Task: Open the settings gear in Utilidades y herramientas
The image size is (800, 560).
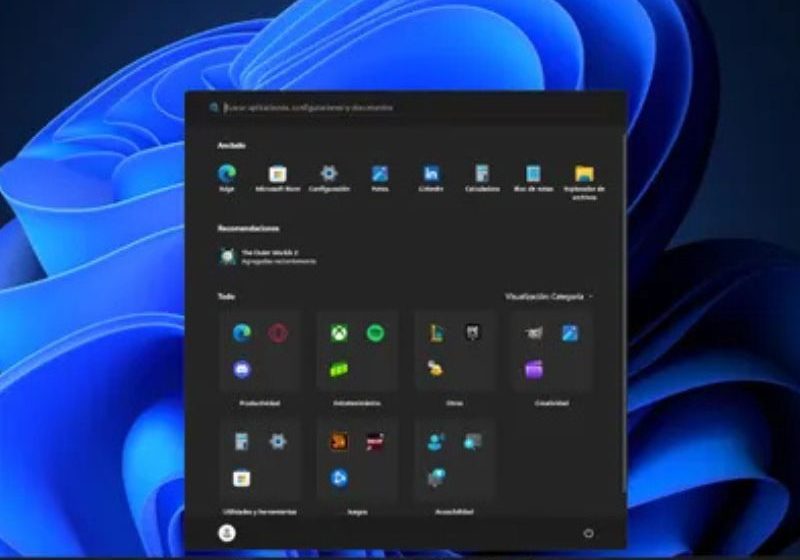Action: click(278, 442)
